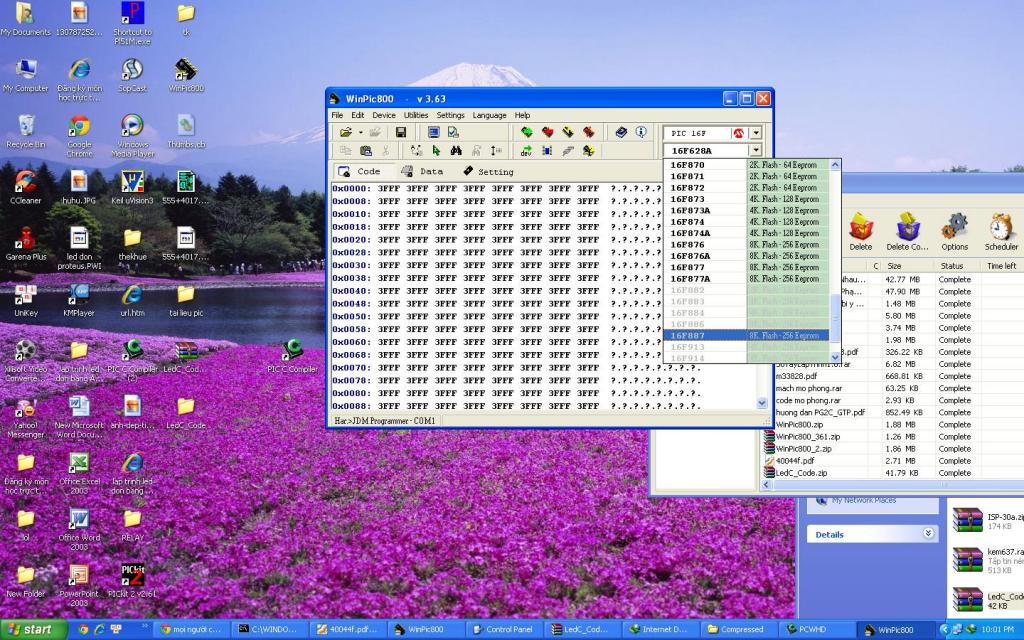Click the blue book help icon
This screenshot has width=1024, height=640.
coord(621,133)
